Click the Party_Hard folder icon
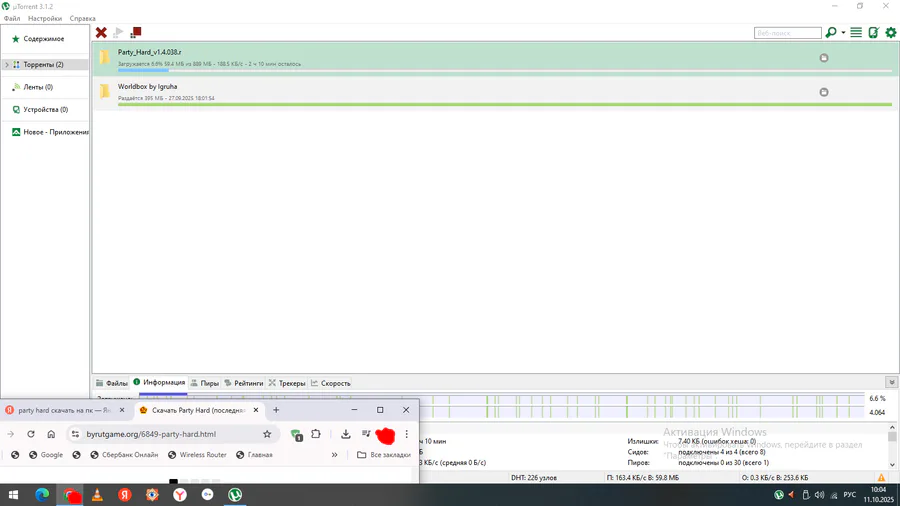The height and width of the screenshot is (506, 900). 104,57
